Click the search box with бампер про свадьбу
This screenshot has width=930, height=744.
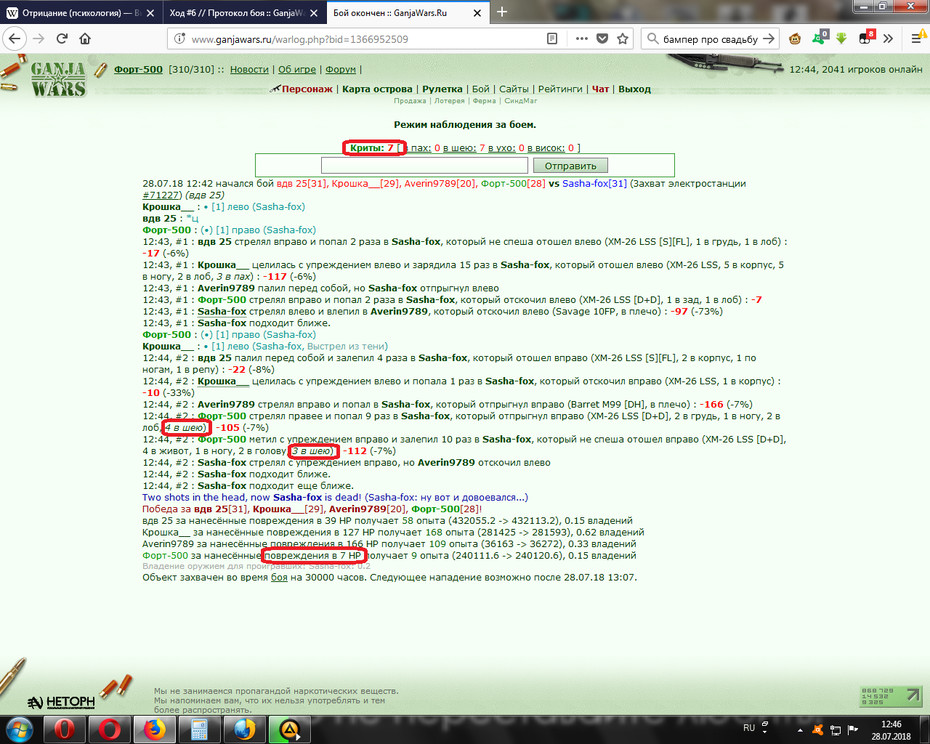710,39
